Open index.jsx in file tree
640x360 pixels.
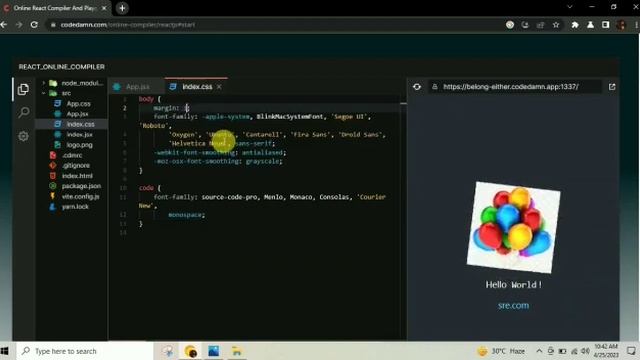tap(79, 134)
